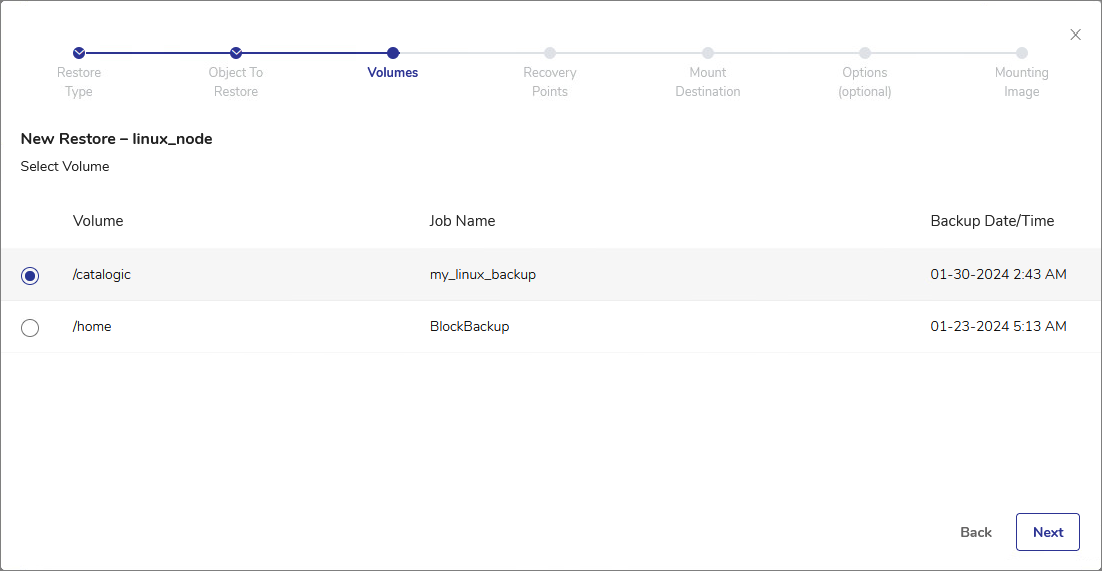Viewport: 1102px width, 571px height.
Task: Sort by Job Name column header
Action: point(462,221)
